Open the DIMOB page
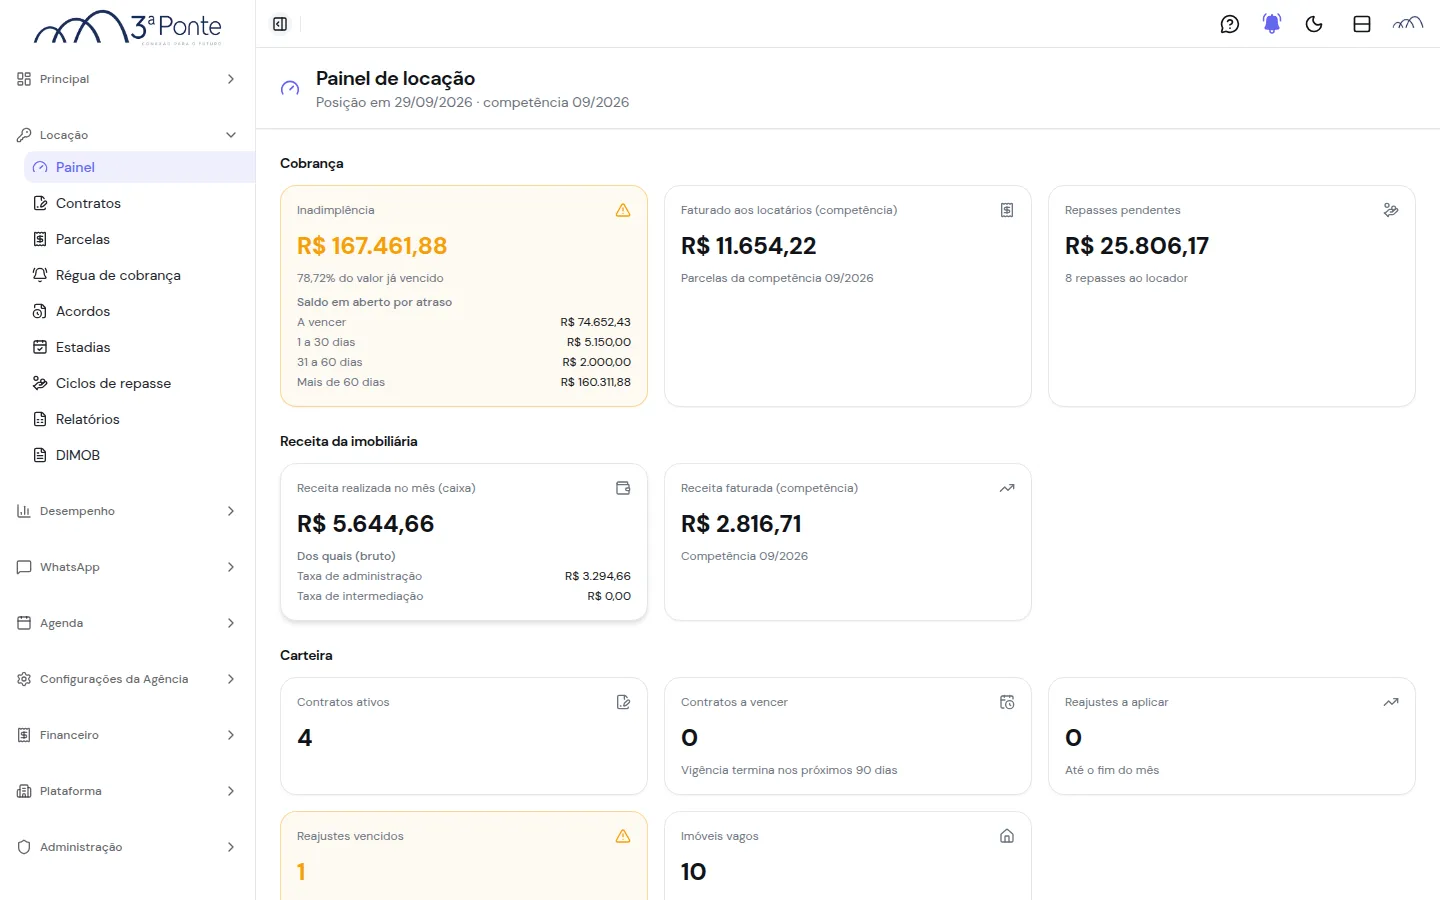 (x=139, y=455)
